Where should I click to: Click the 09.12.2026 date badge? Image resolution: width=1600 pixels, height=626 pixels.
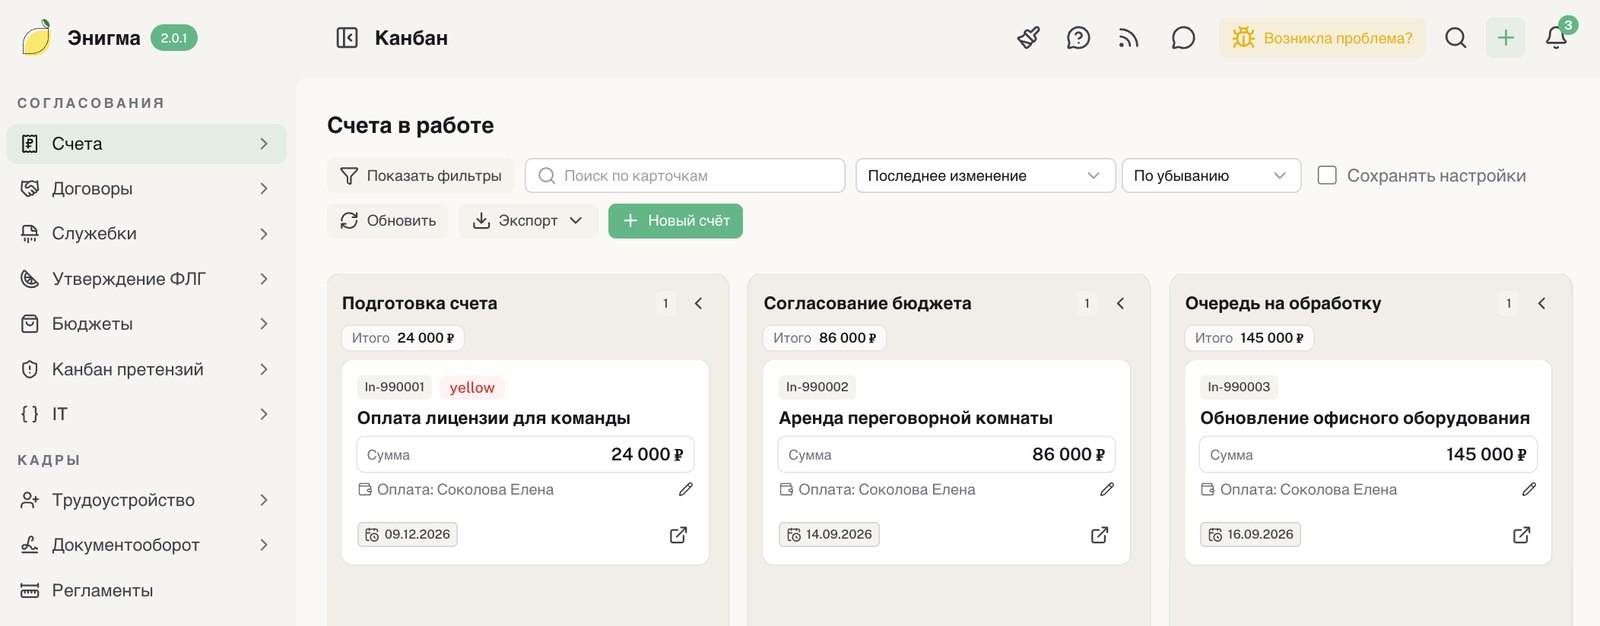tap(408, 534)
